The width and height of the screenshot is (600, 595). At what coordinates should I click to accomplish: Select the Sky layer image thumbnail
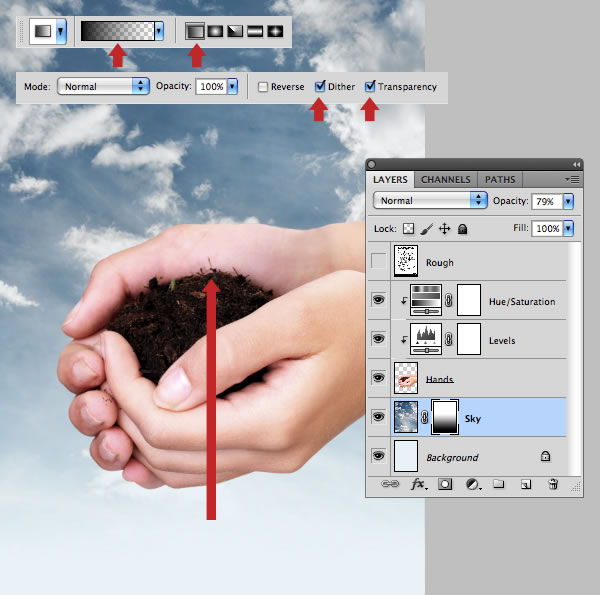pyautogui.click(x=406, y=417)
